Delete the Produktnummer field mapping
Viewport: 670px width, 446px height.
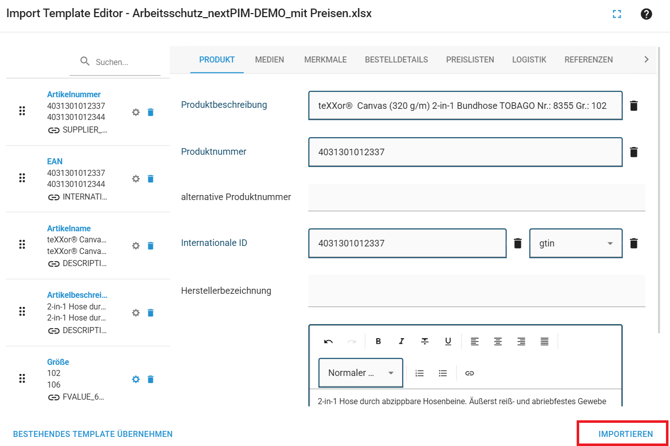tap(633, 152)
